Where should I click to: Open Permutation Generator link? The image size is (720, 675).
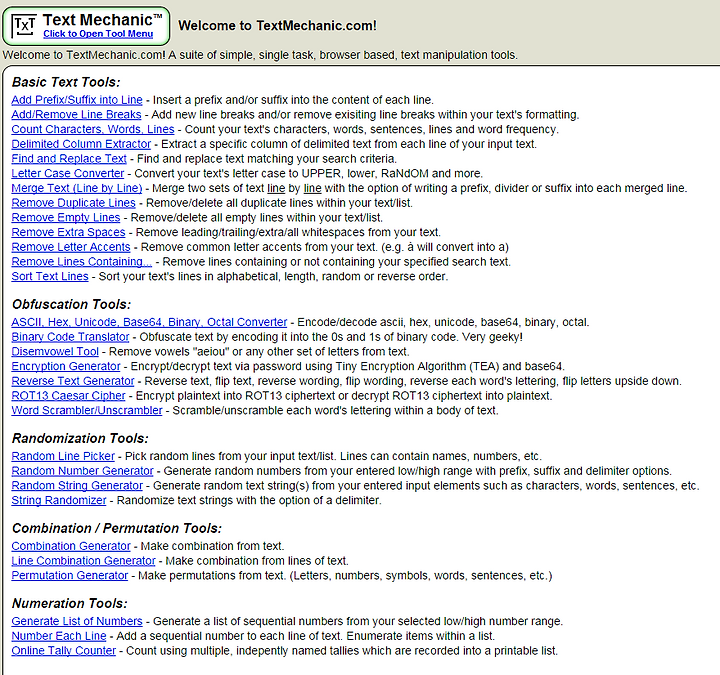70,575
